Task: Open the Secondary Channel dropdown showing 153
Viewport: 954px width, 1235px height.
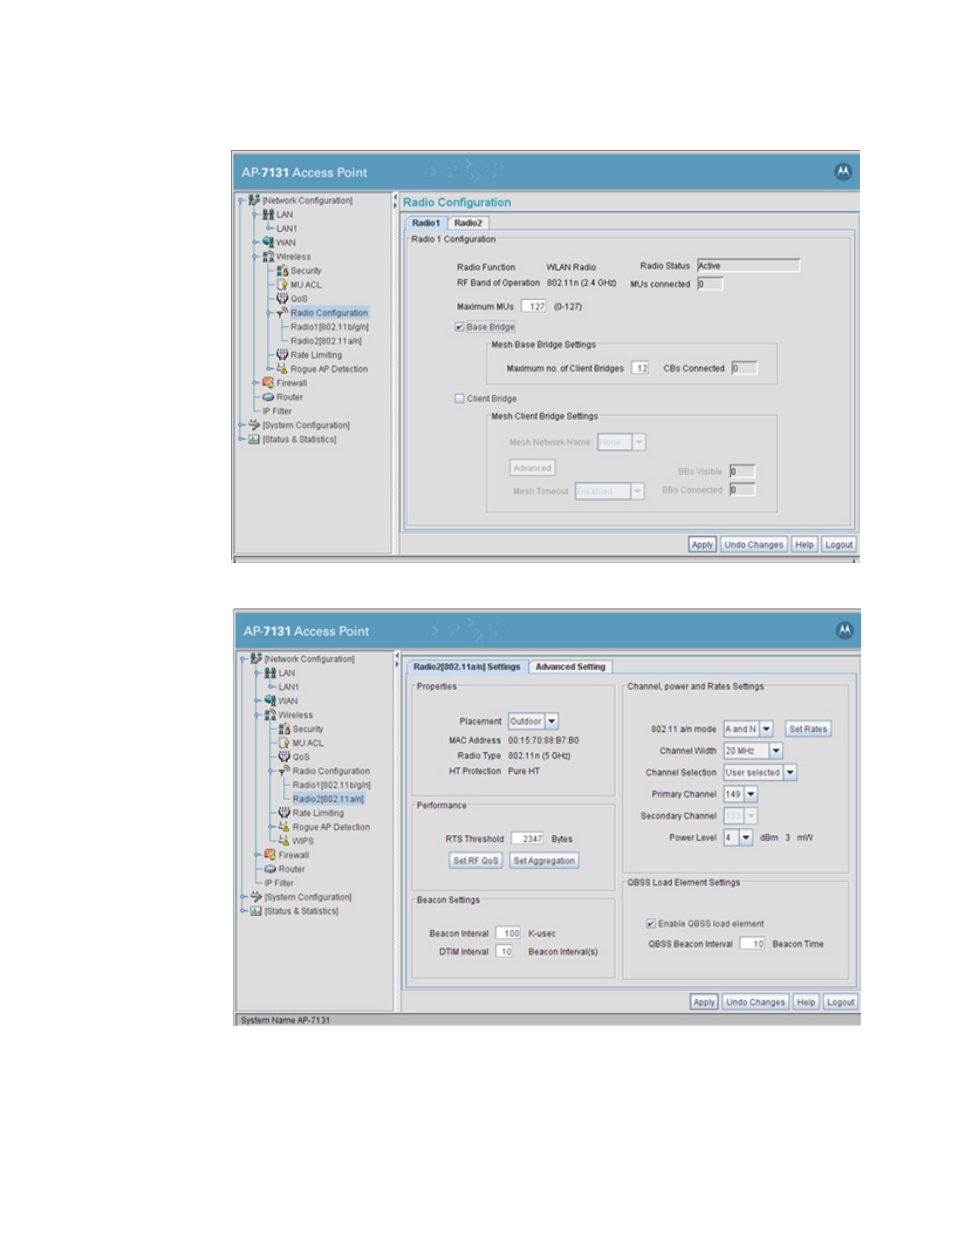Action: (x=751, y=816)
